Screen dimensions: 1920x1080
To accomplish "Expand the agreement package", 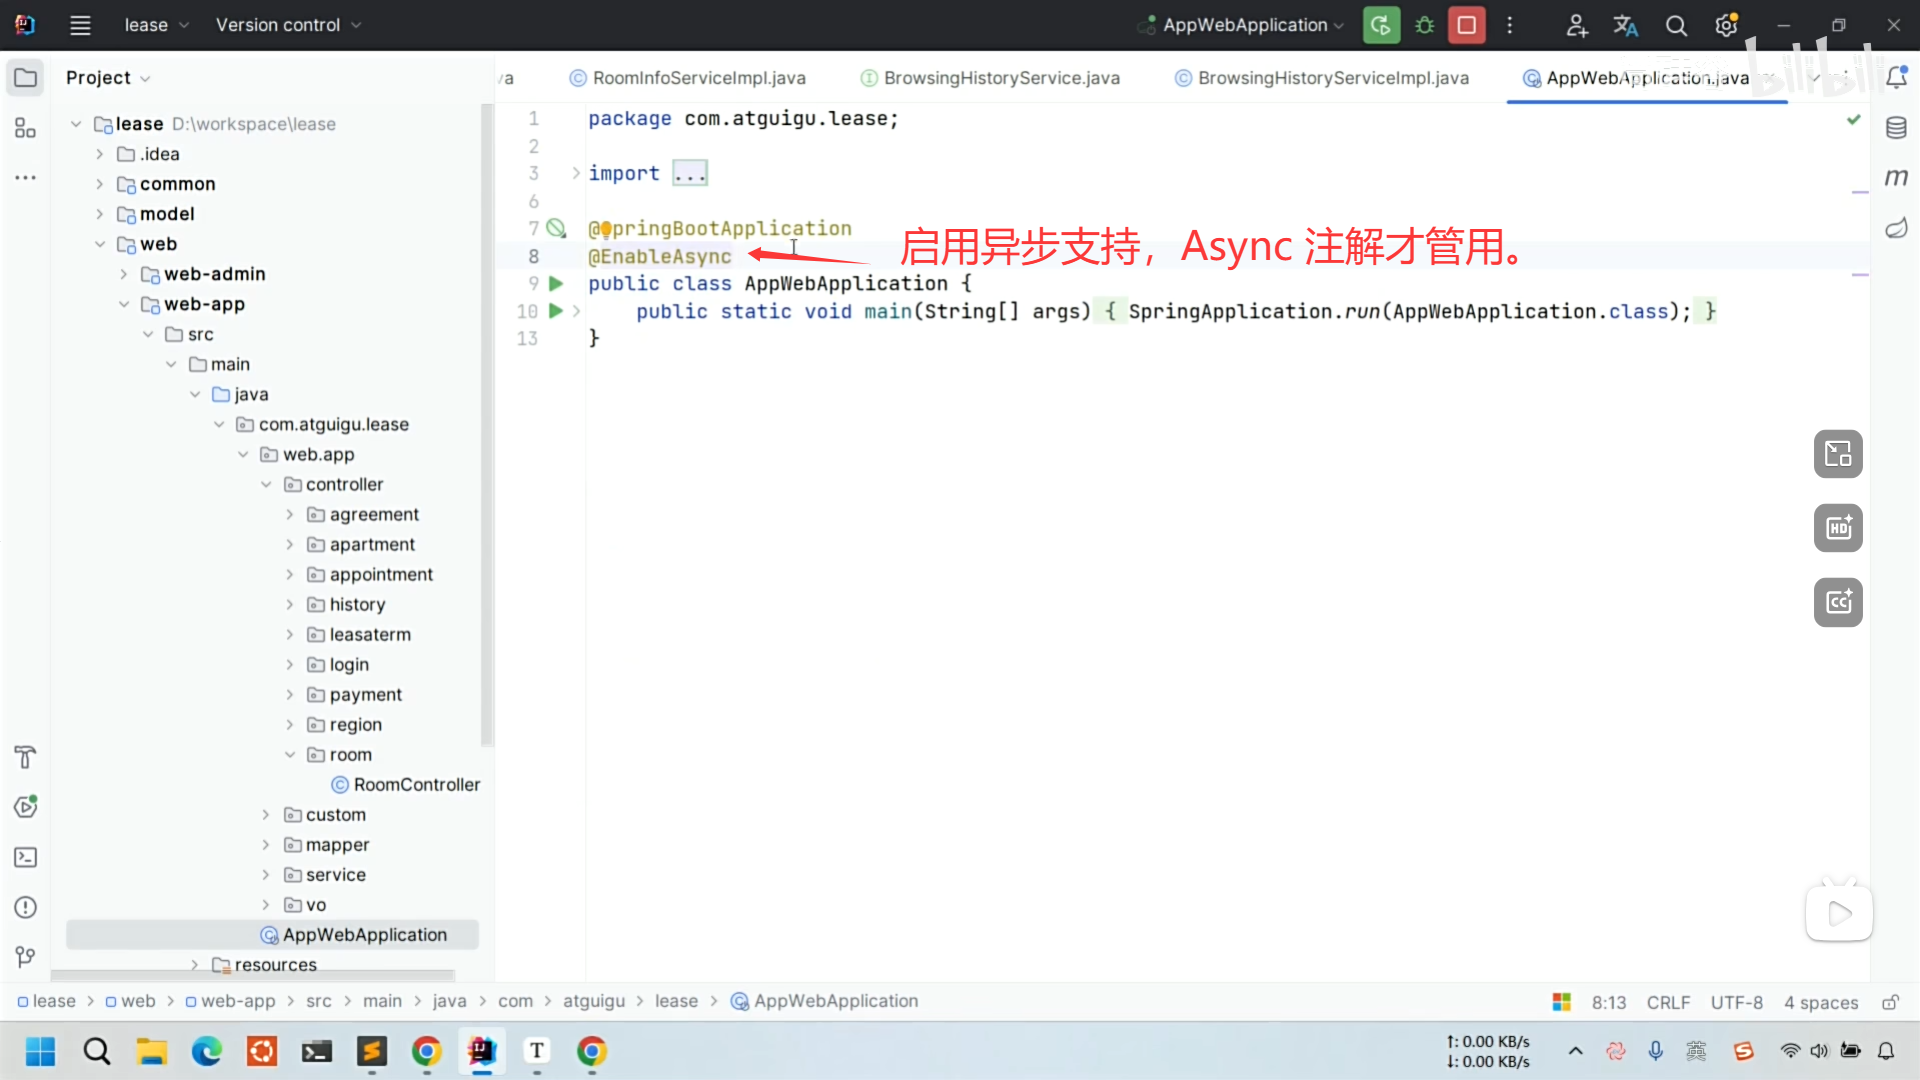I will (290, 515).
